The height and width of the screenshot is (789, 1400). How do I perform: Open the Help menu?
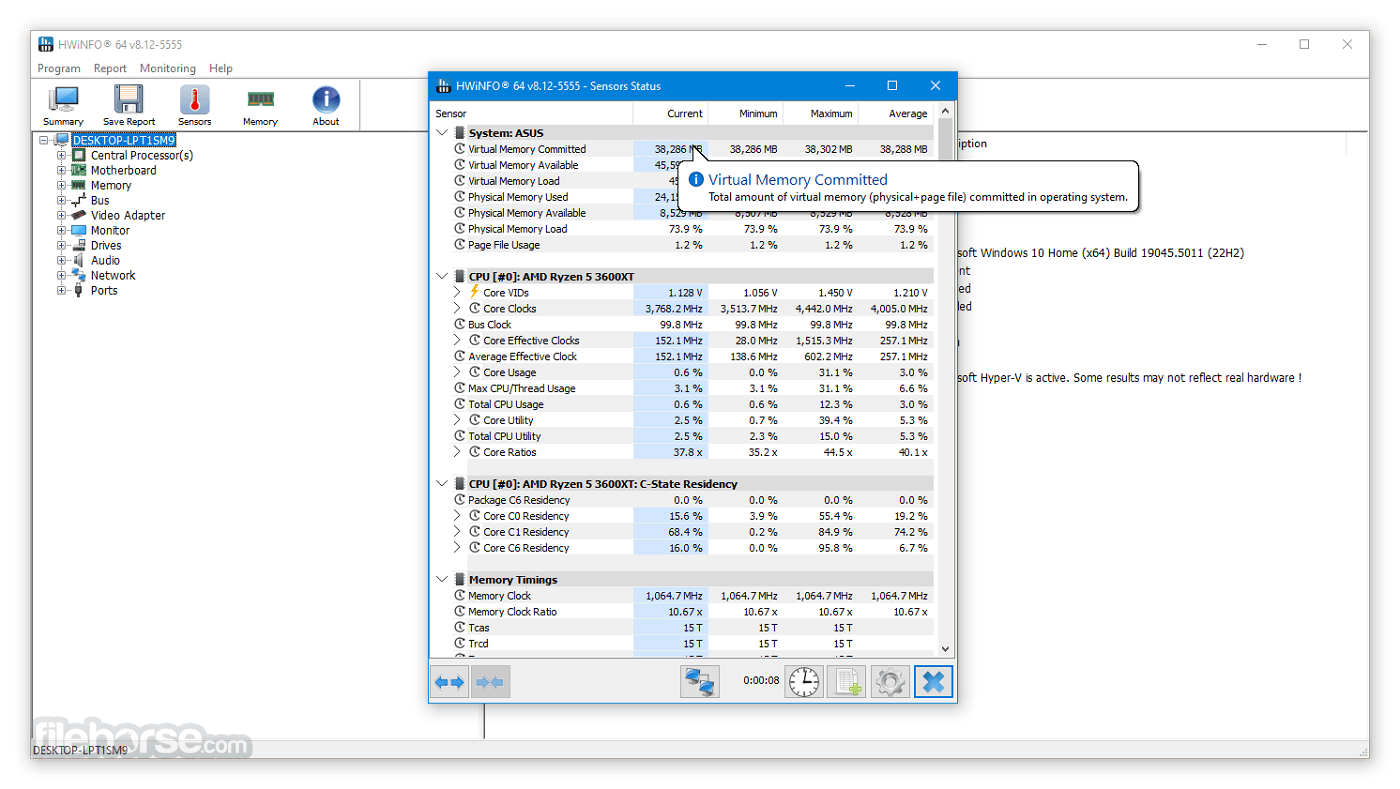(221, 69)
